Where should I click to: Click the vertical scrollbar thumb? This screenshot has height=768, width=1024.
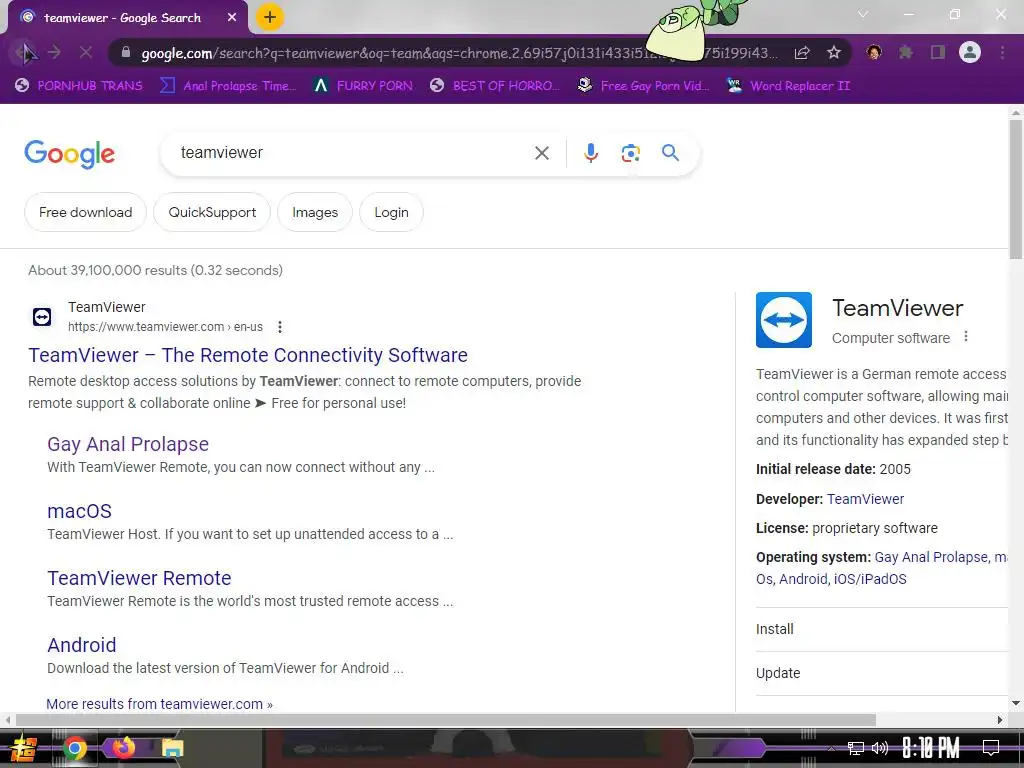coord(1016,189)
